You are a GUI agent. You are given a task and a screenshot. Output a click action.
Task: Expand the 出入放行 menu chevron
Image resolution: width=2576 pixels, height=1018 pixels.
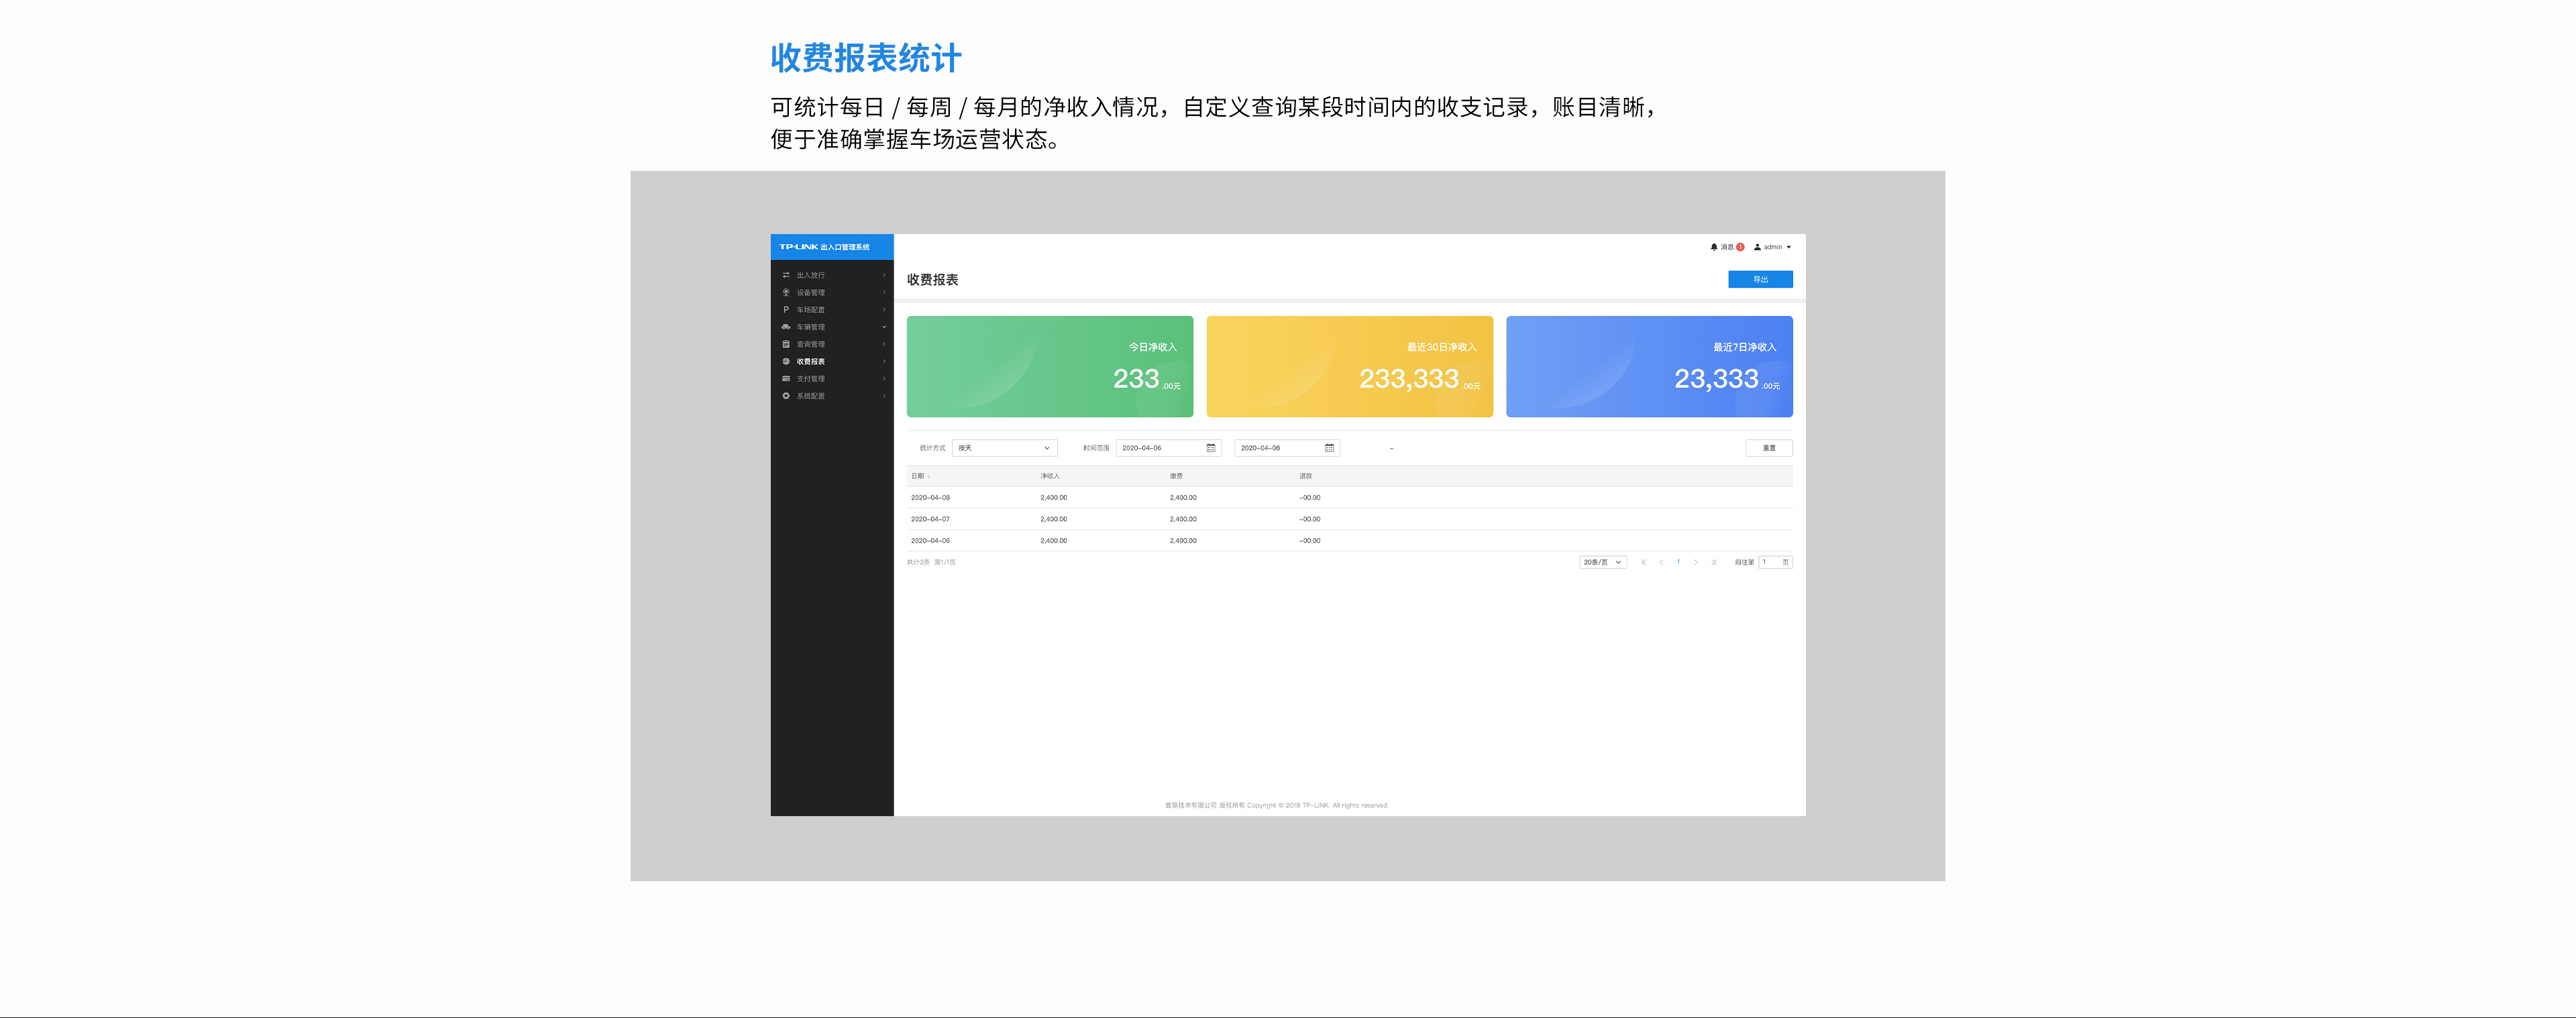(x=884, y=275)
